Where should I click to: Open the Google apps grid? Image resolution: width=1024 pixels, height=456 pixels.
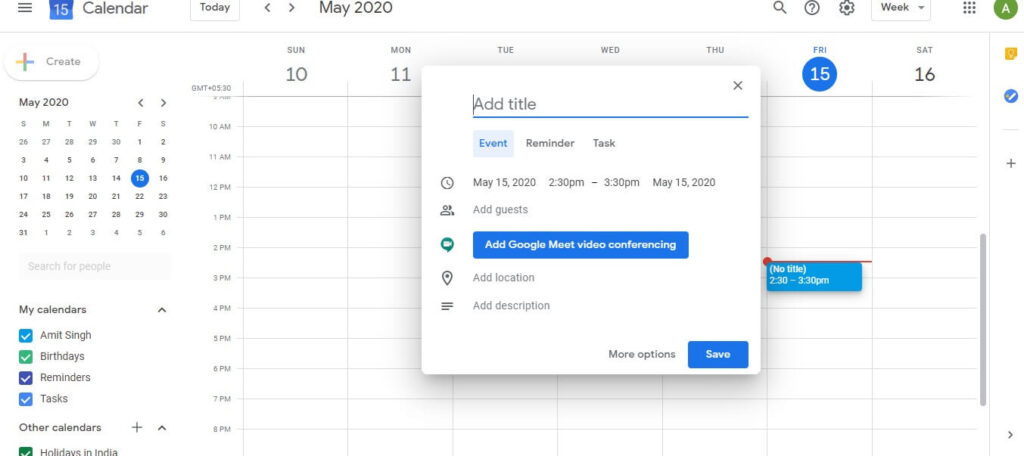coord(969,8)
